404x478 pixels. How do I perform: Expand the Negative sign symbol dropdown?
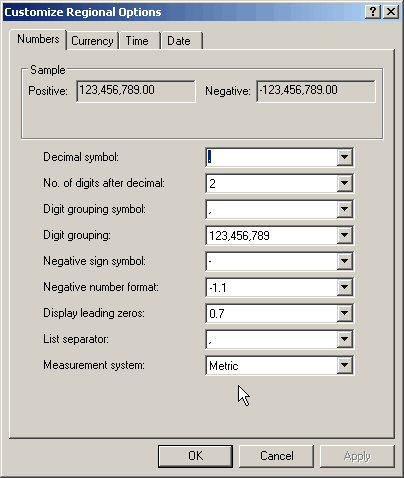[344, 261]
